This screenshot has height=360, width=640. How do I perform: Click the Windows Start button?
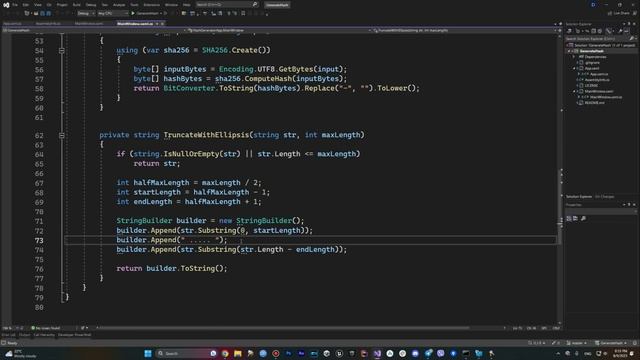point(148,353)
